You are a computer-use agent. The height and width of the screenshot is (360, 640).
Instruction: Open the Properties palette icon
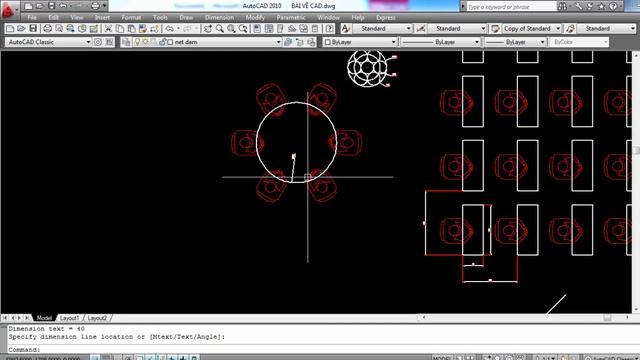[257, 29]
